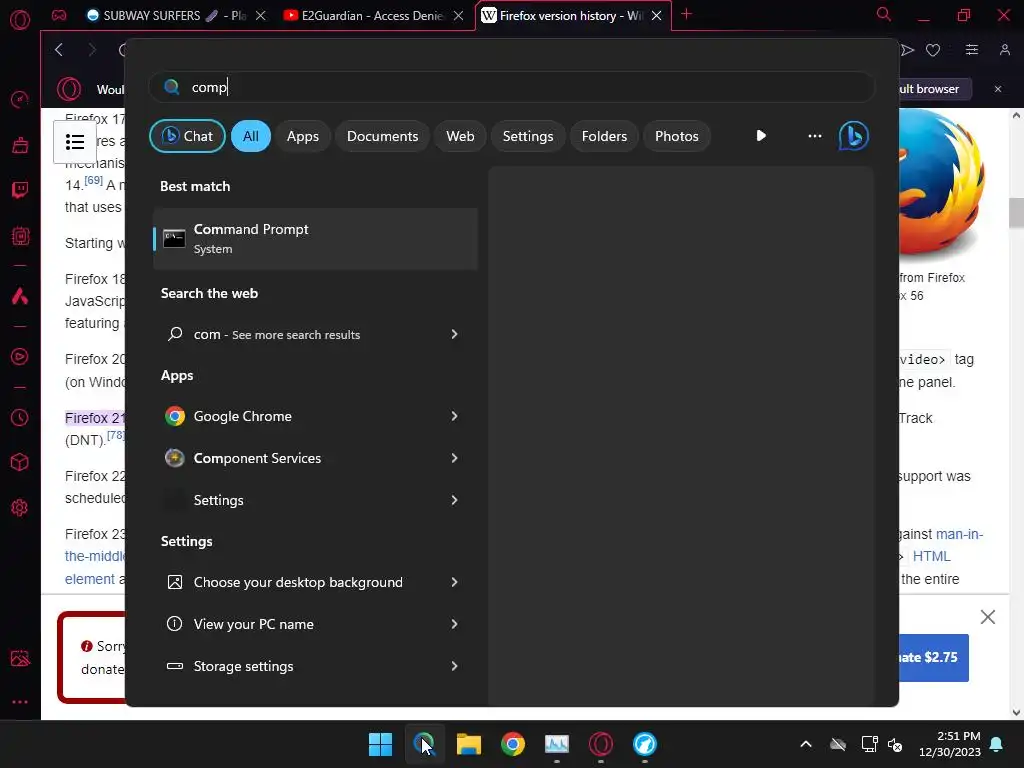This screenshot has width=1024, height=768.
Task: Open Google Chrome from search results
Action: (x=315, y=416)
